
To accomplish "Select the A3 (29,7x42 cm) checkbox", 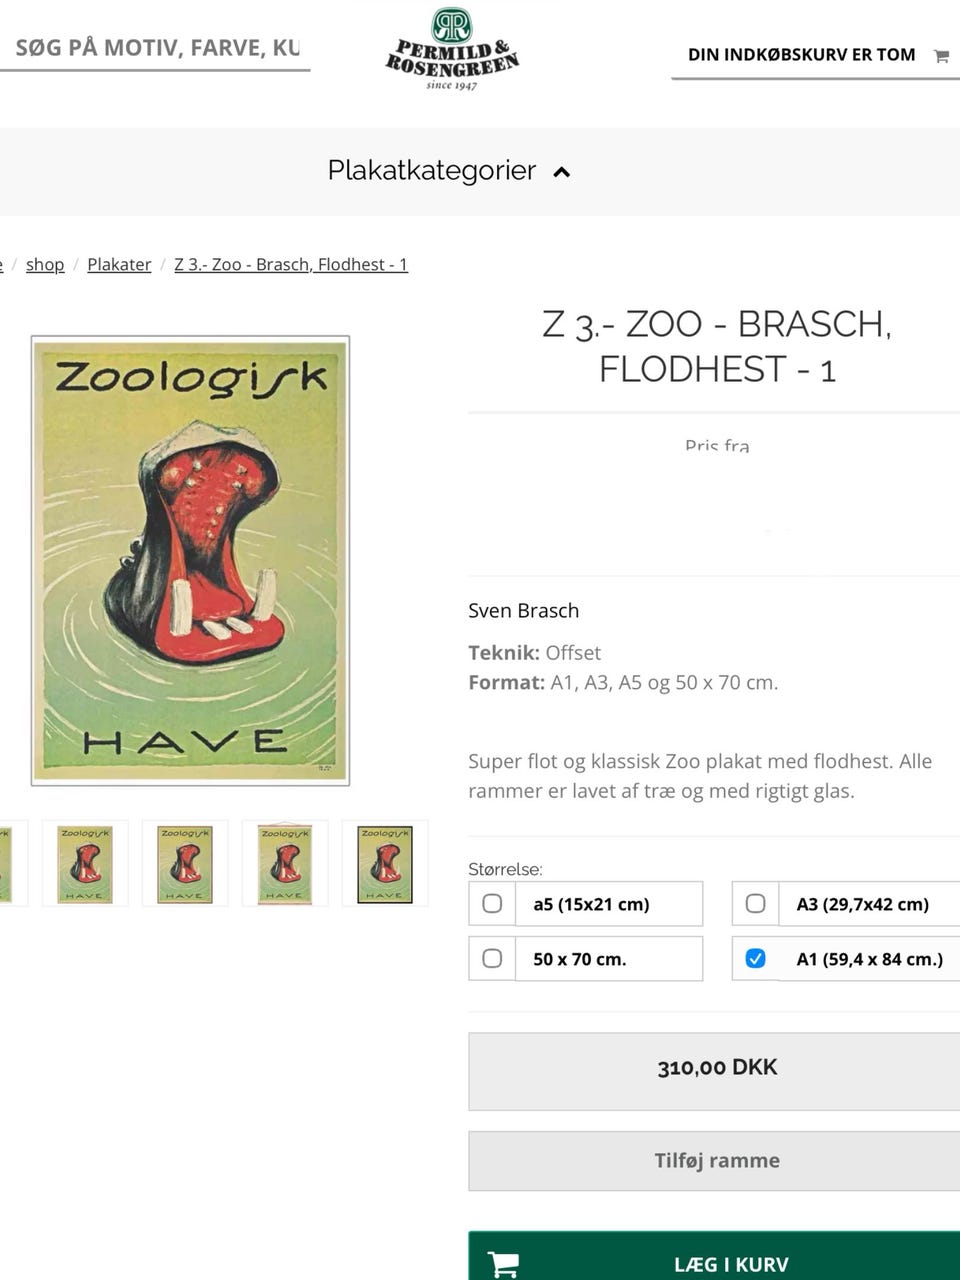I will (756, 904).
